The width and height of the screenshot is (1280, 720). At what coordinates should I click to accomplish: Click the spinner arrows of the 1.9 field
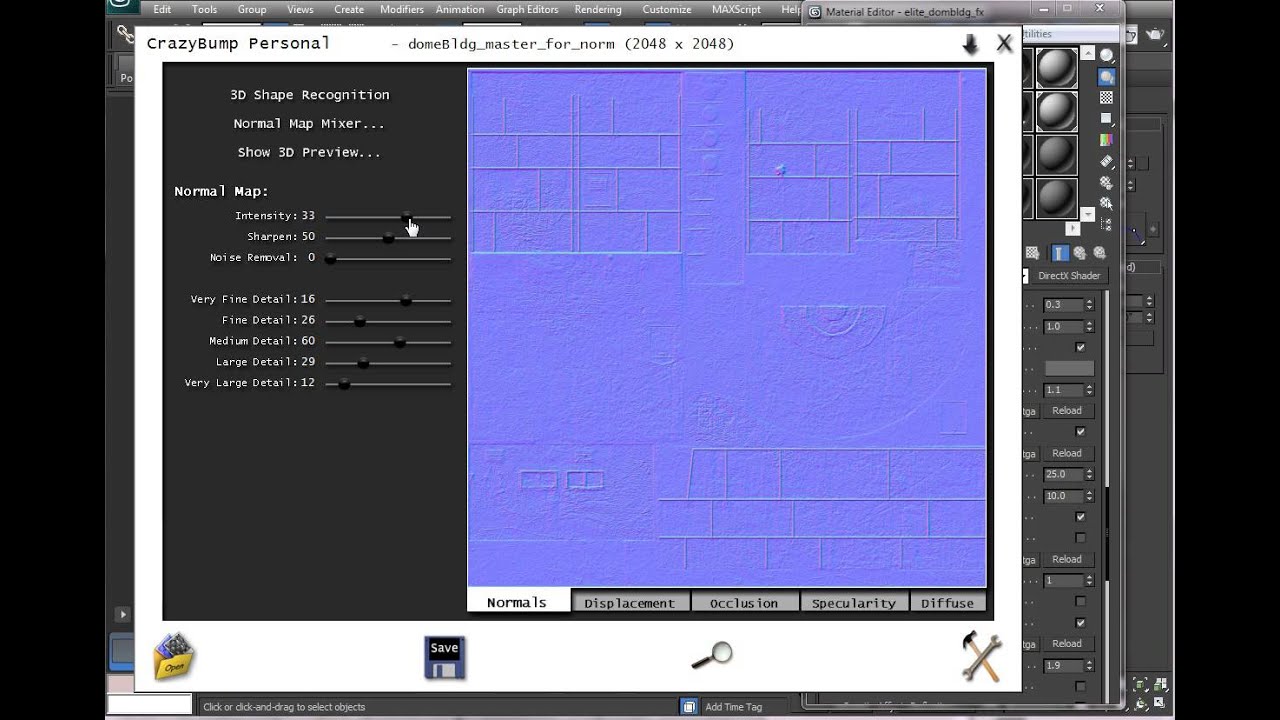[x=1089, y=665]
